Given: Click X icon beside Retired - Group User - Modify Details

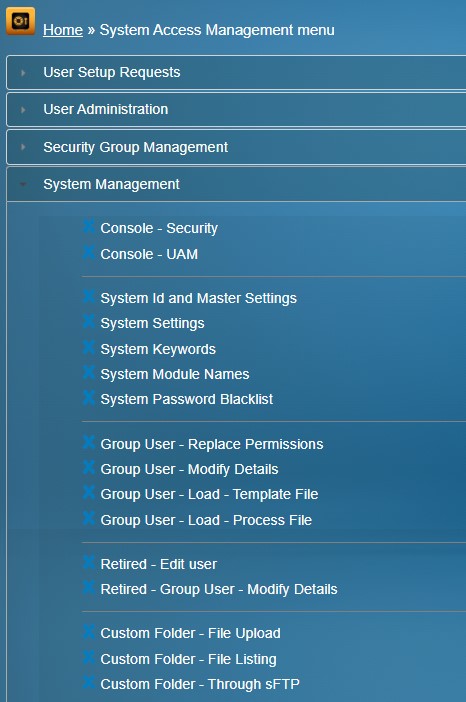Looking at the screenshot, I should [89, 587].
